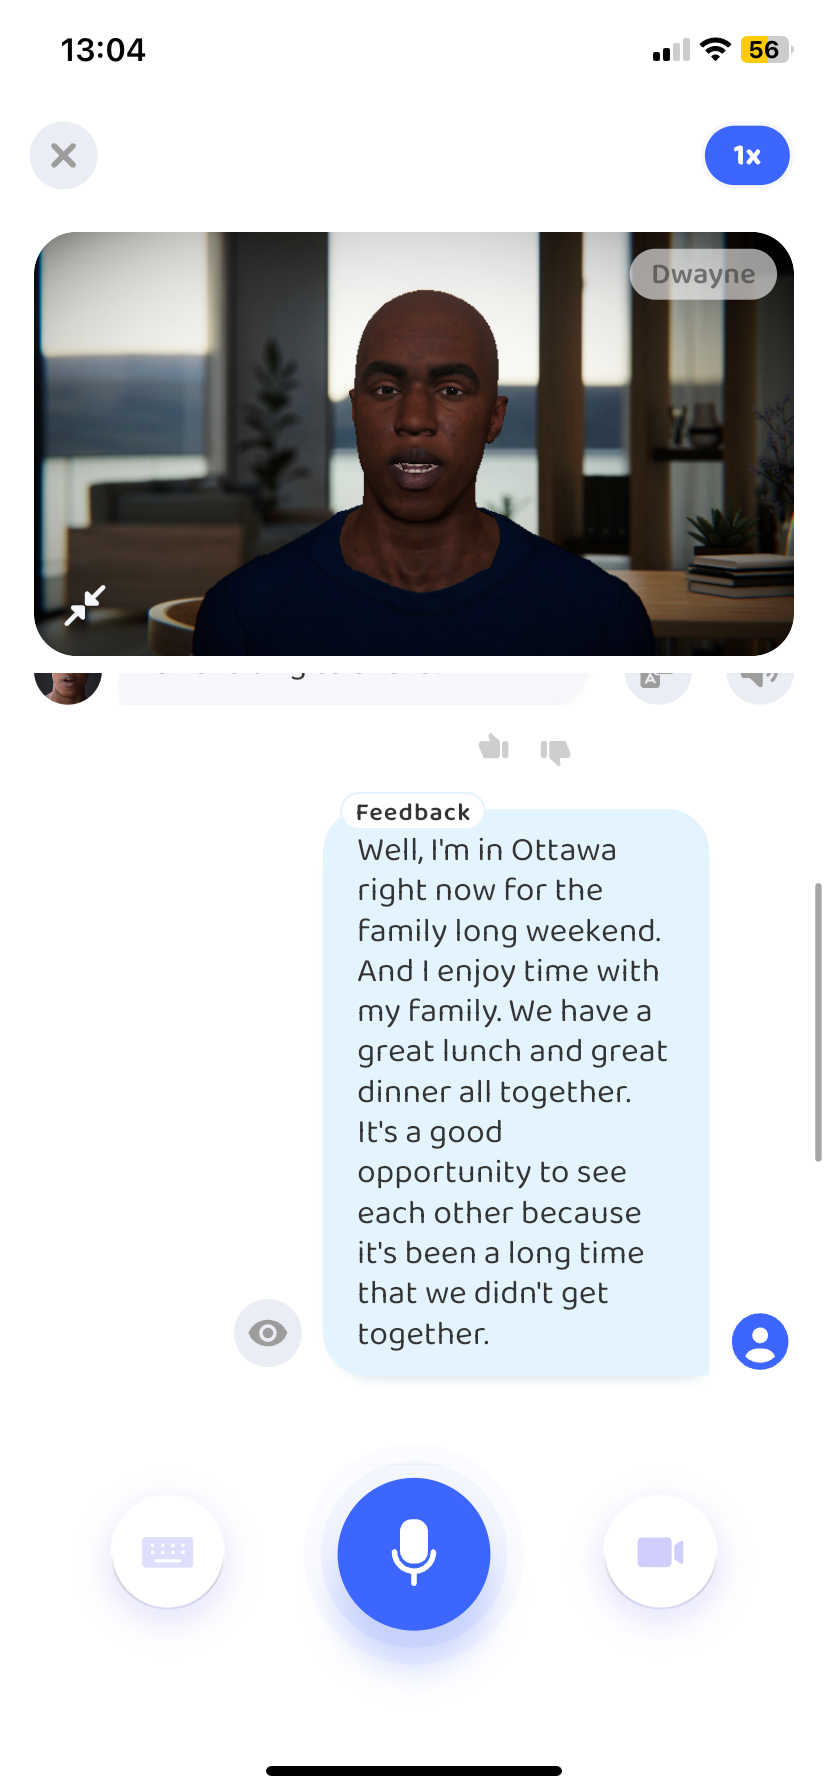Tap the blue user profile avatar
Screen dimensions: 828x1792
760,1341
